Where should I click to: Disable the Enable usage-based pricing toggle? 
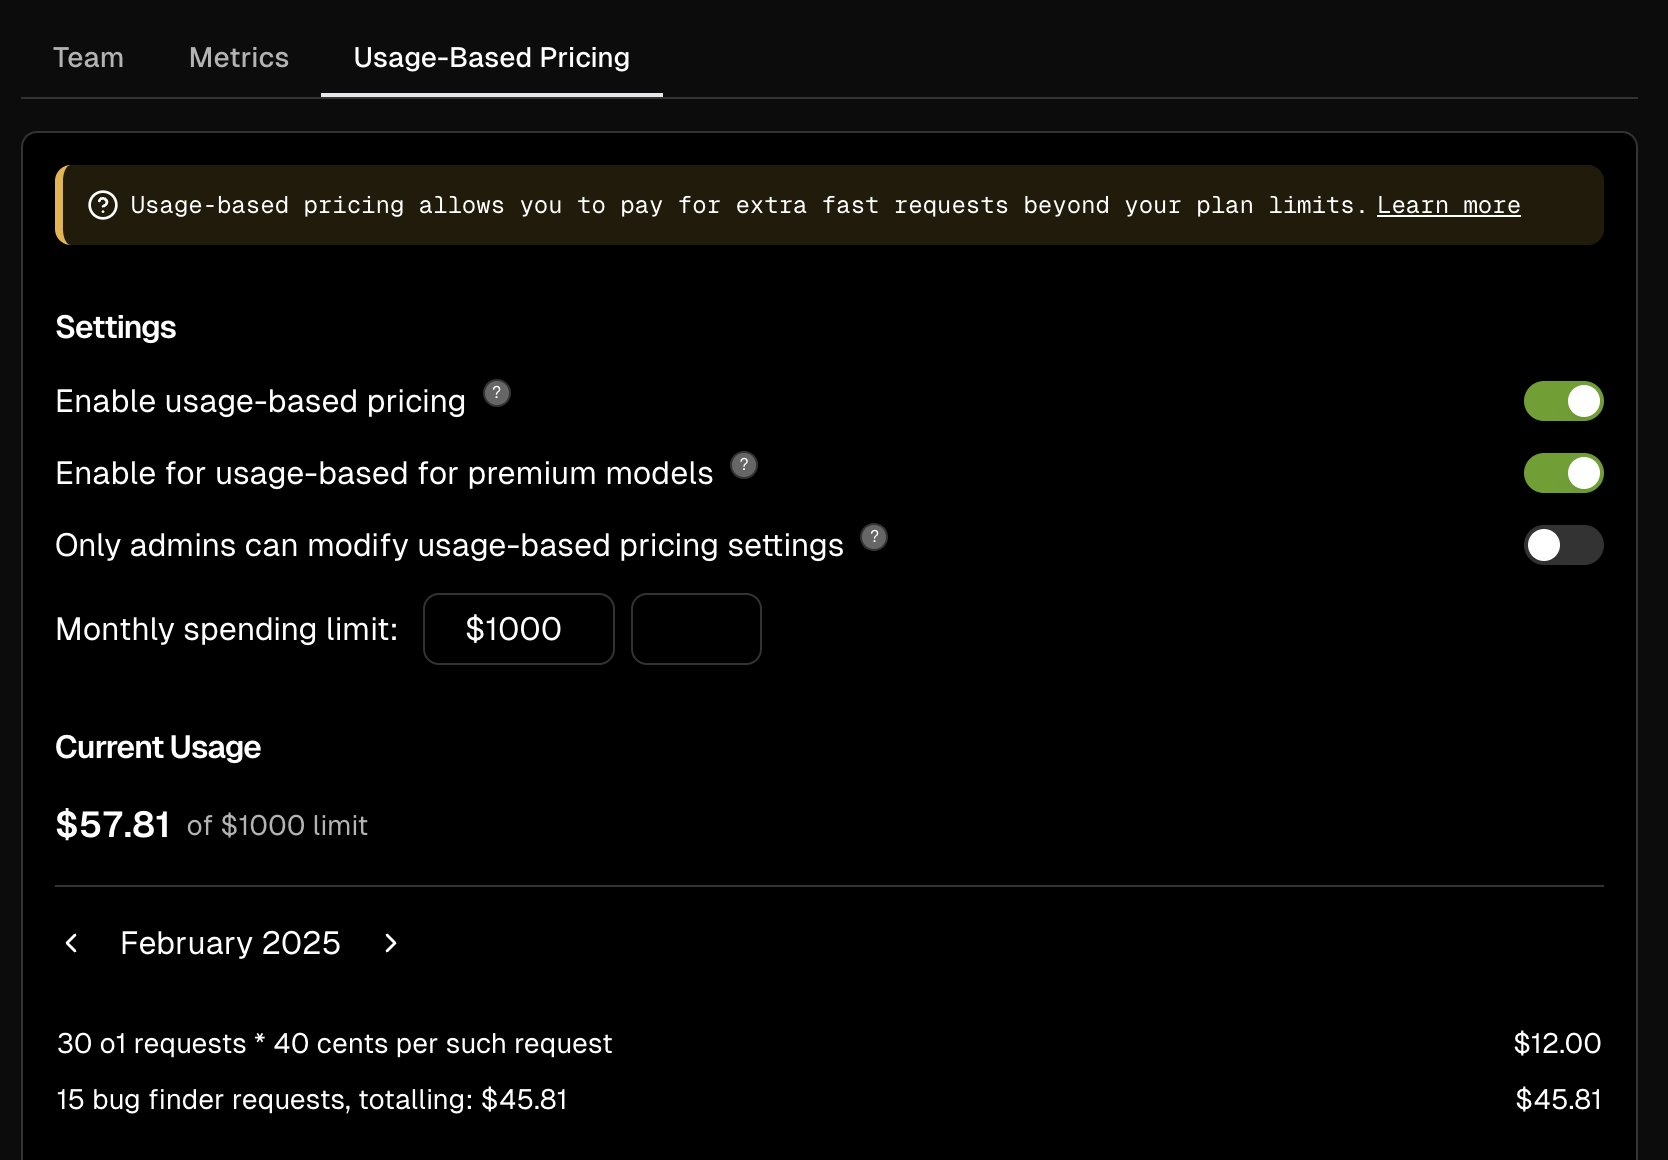tap(1563, 401)
